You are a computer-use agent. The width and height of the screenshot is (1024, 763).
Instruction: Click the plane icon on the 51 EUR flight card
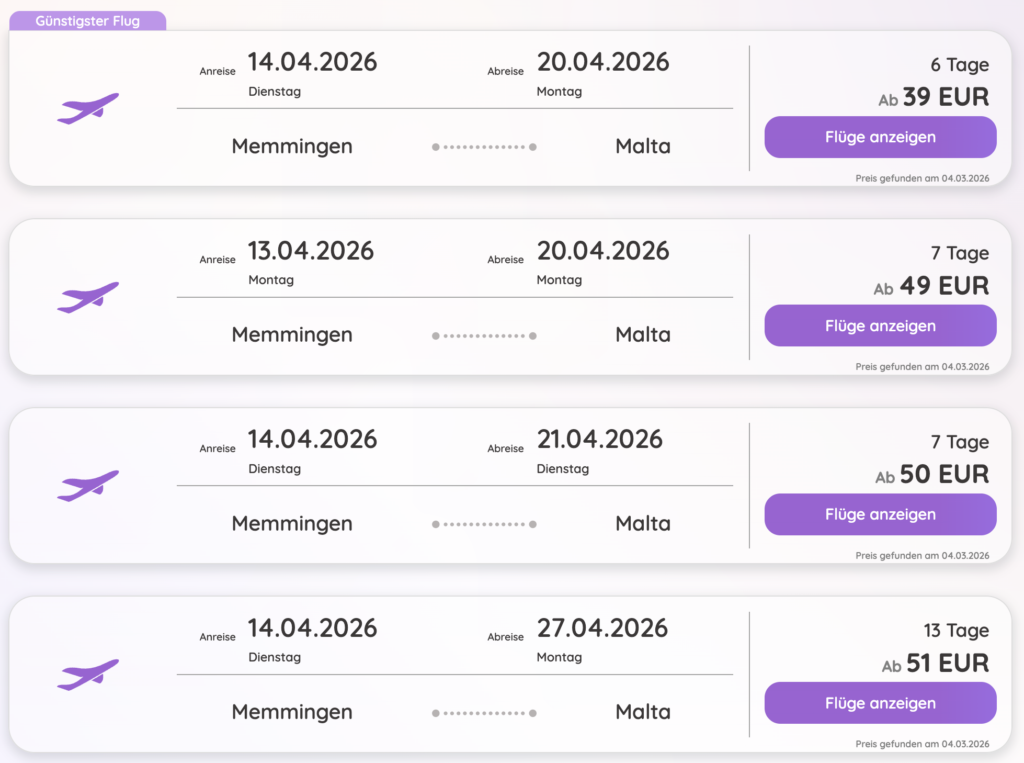(x=88, y=674)
